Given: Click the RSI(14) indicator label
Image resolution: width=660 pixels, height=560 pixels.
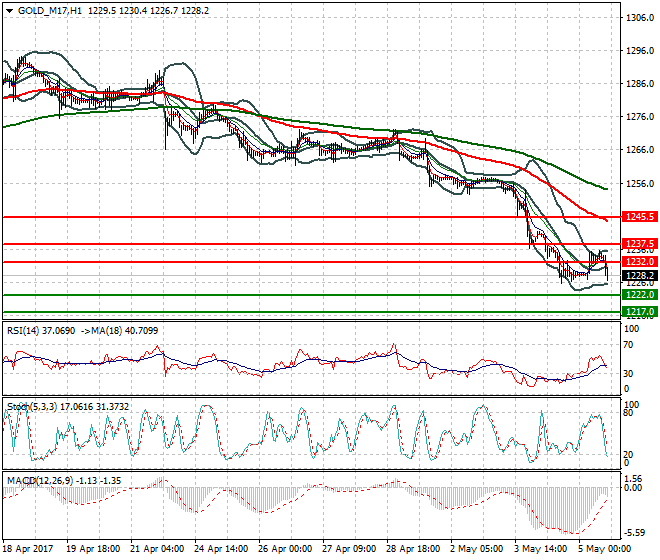Looking at the screenshot, I should tap(24, 331).
